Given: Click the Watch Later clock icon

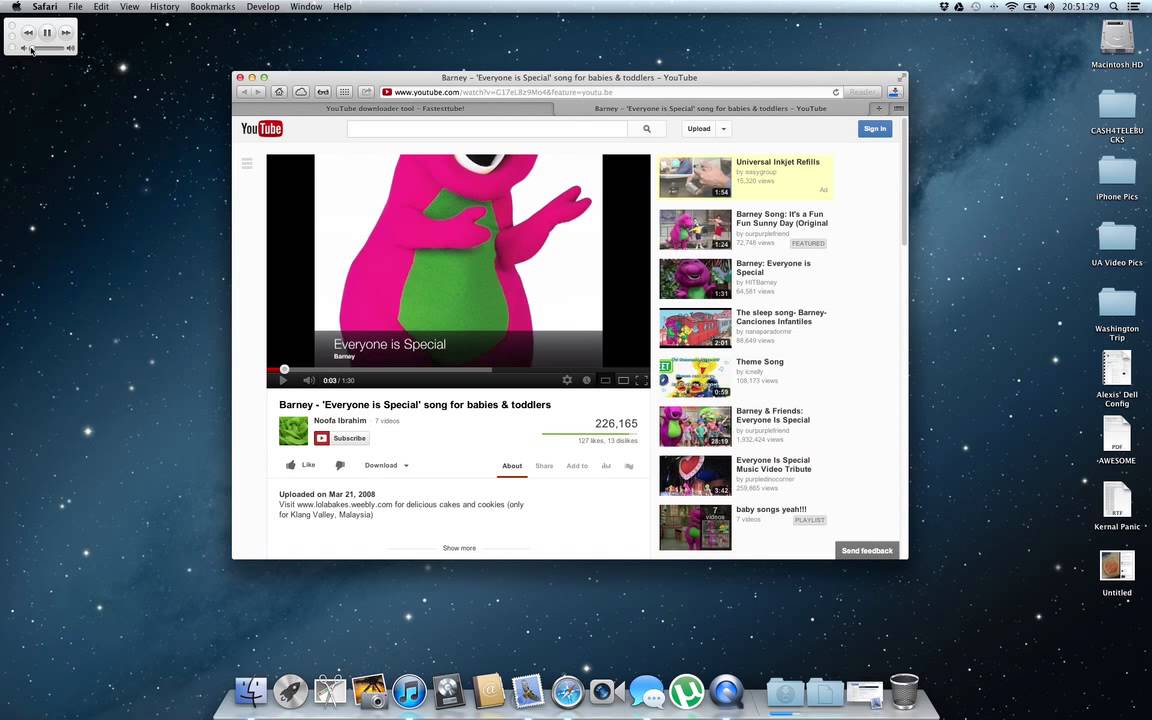Looking at the screenshot, I should point(586,380).
